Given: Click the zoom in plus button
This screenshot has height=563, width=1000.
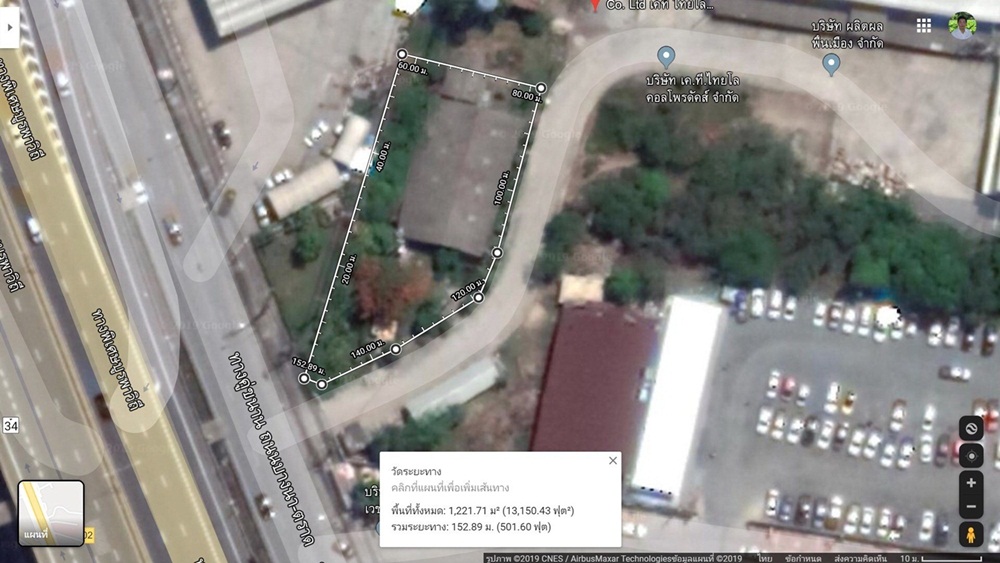Looking at the screenshot, I should pos(971,483).
